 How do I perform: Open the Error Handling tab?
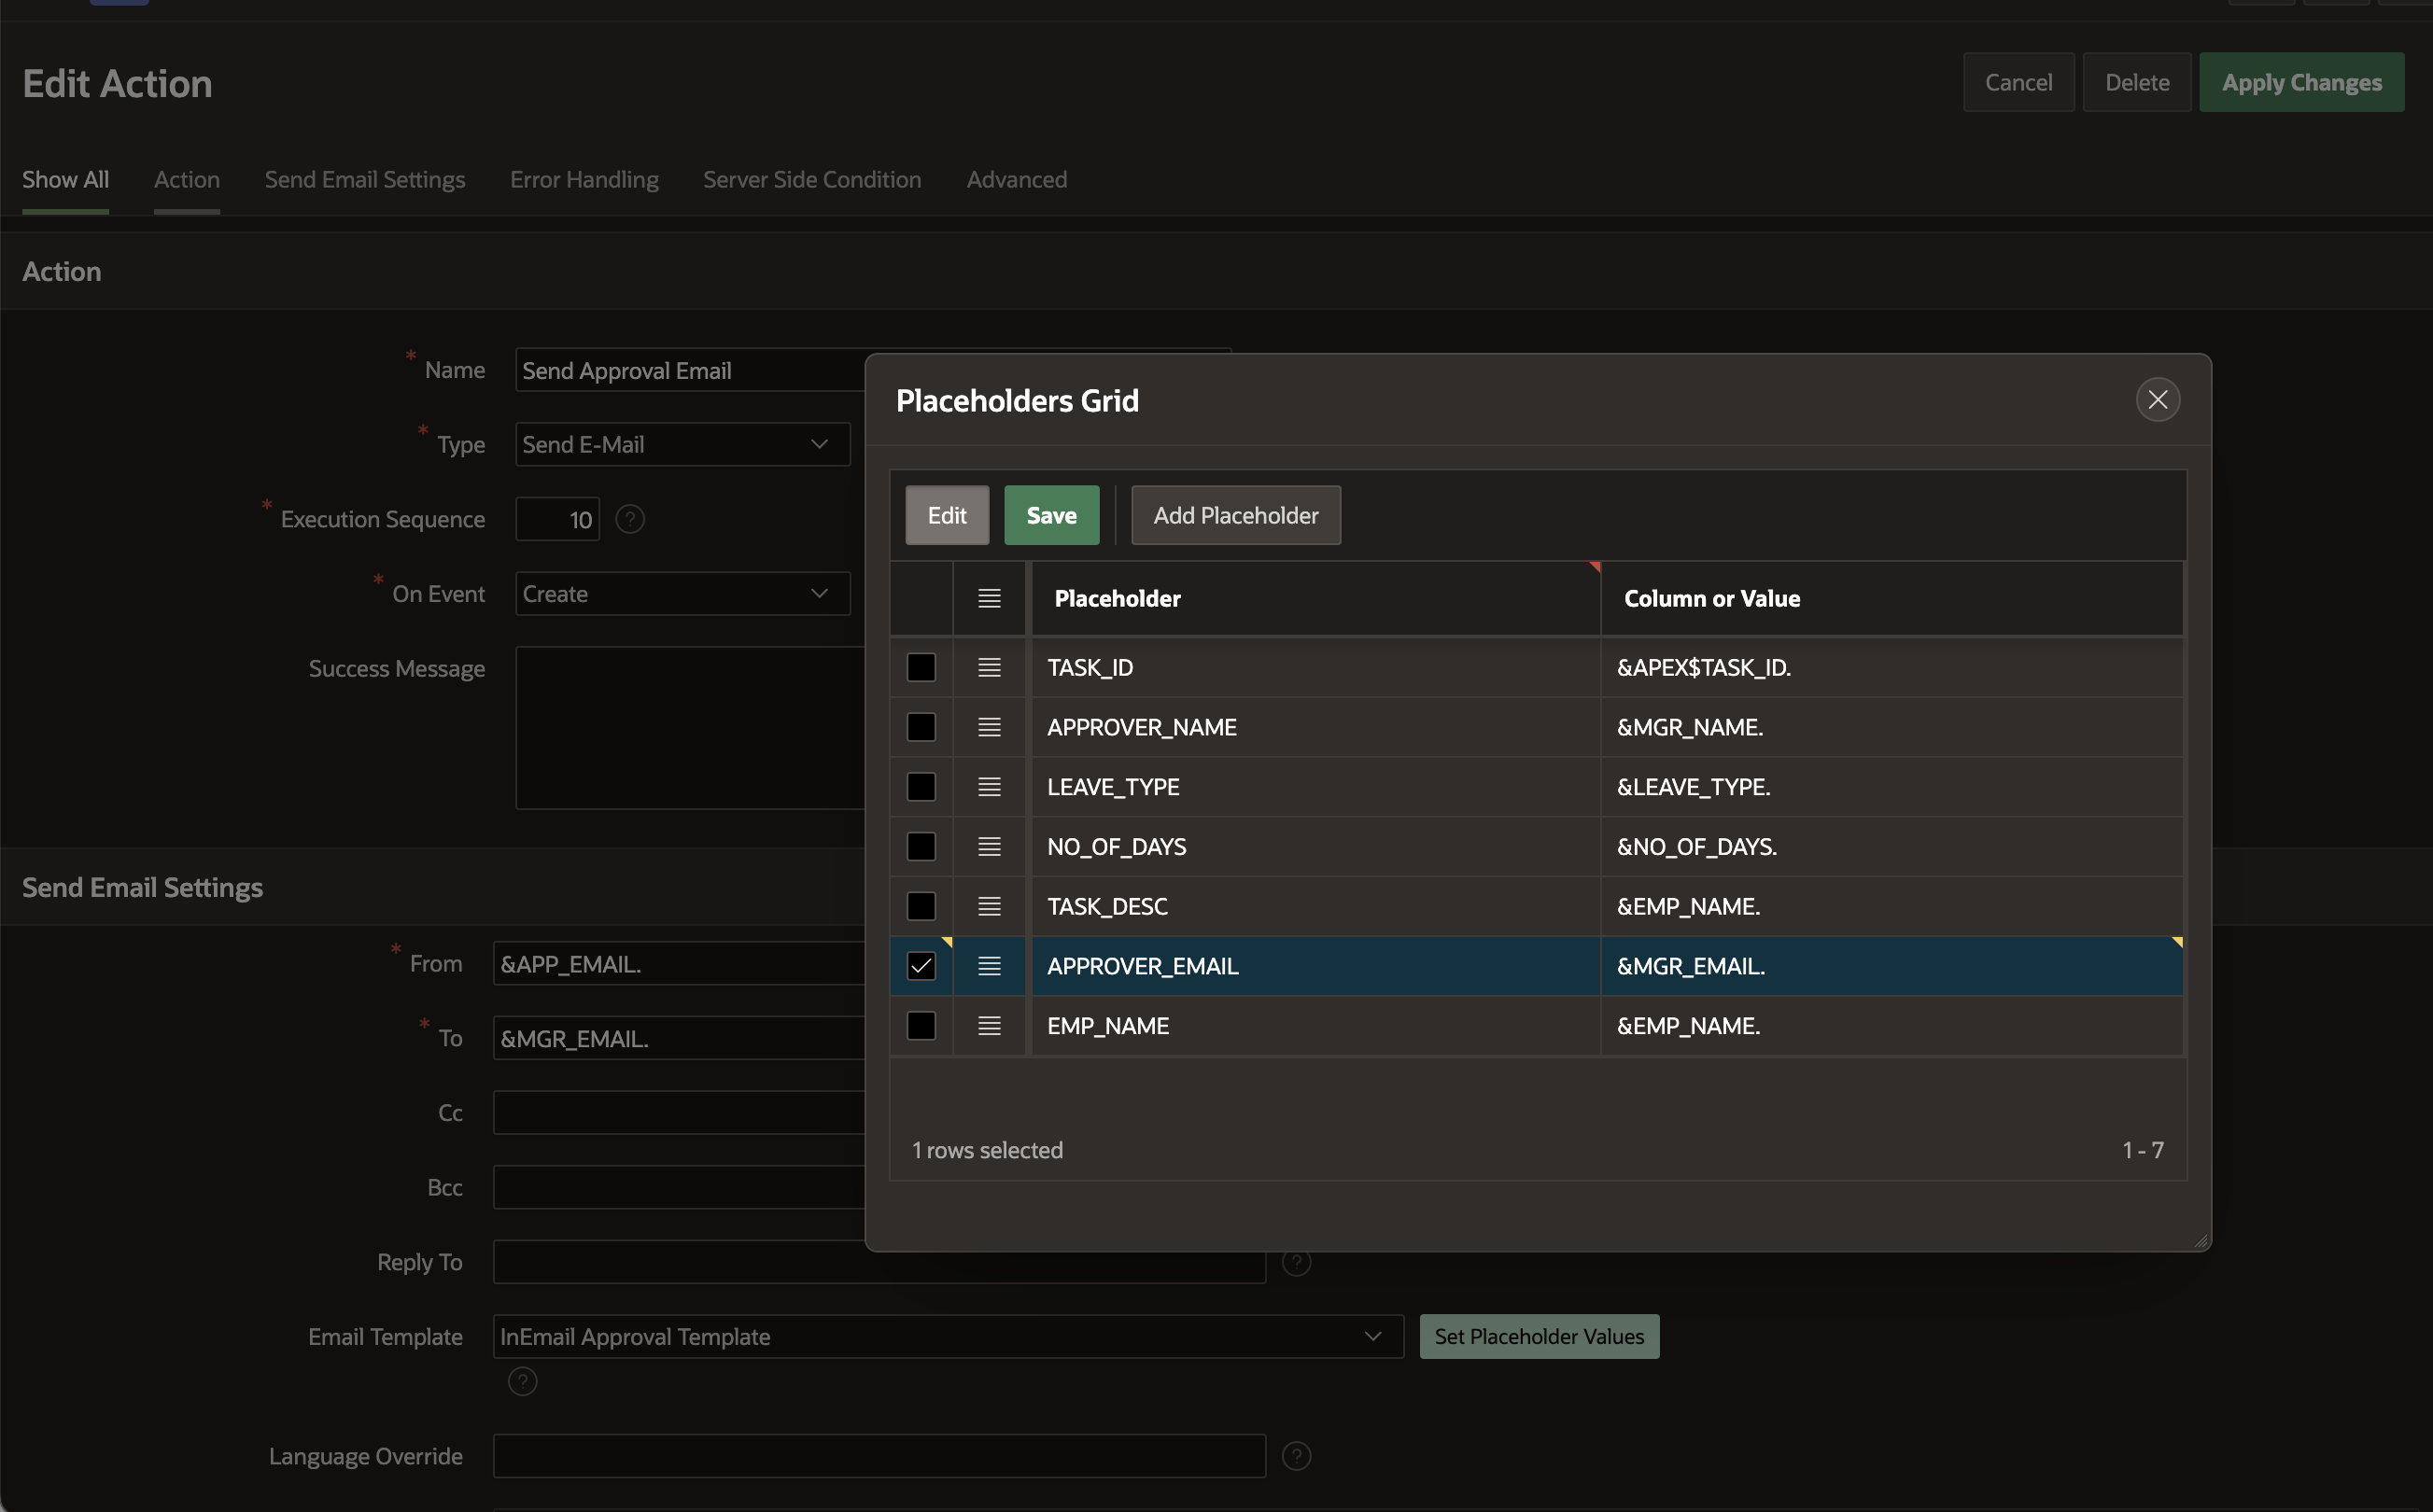584,180
